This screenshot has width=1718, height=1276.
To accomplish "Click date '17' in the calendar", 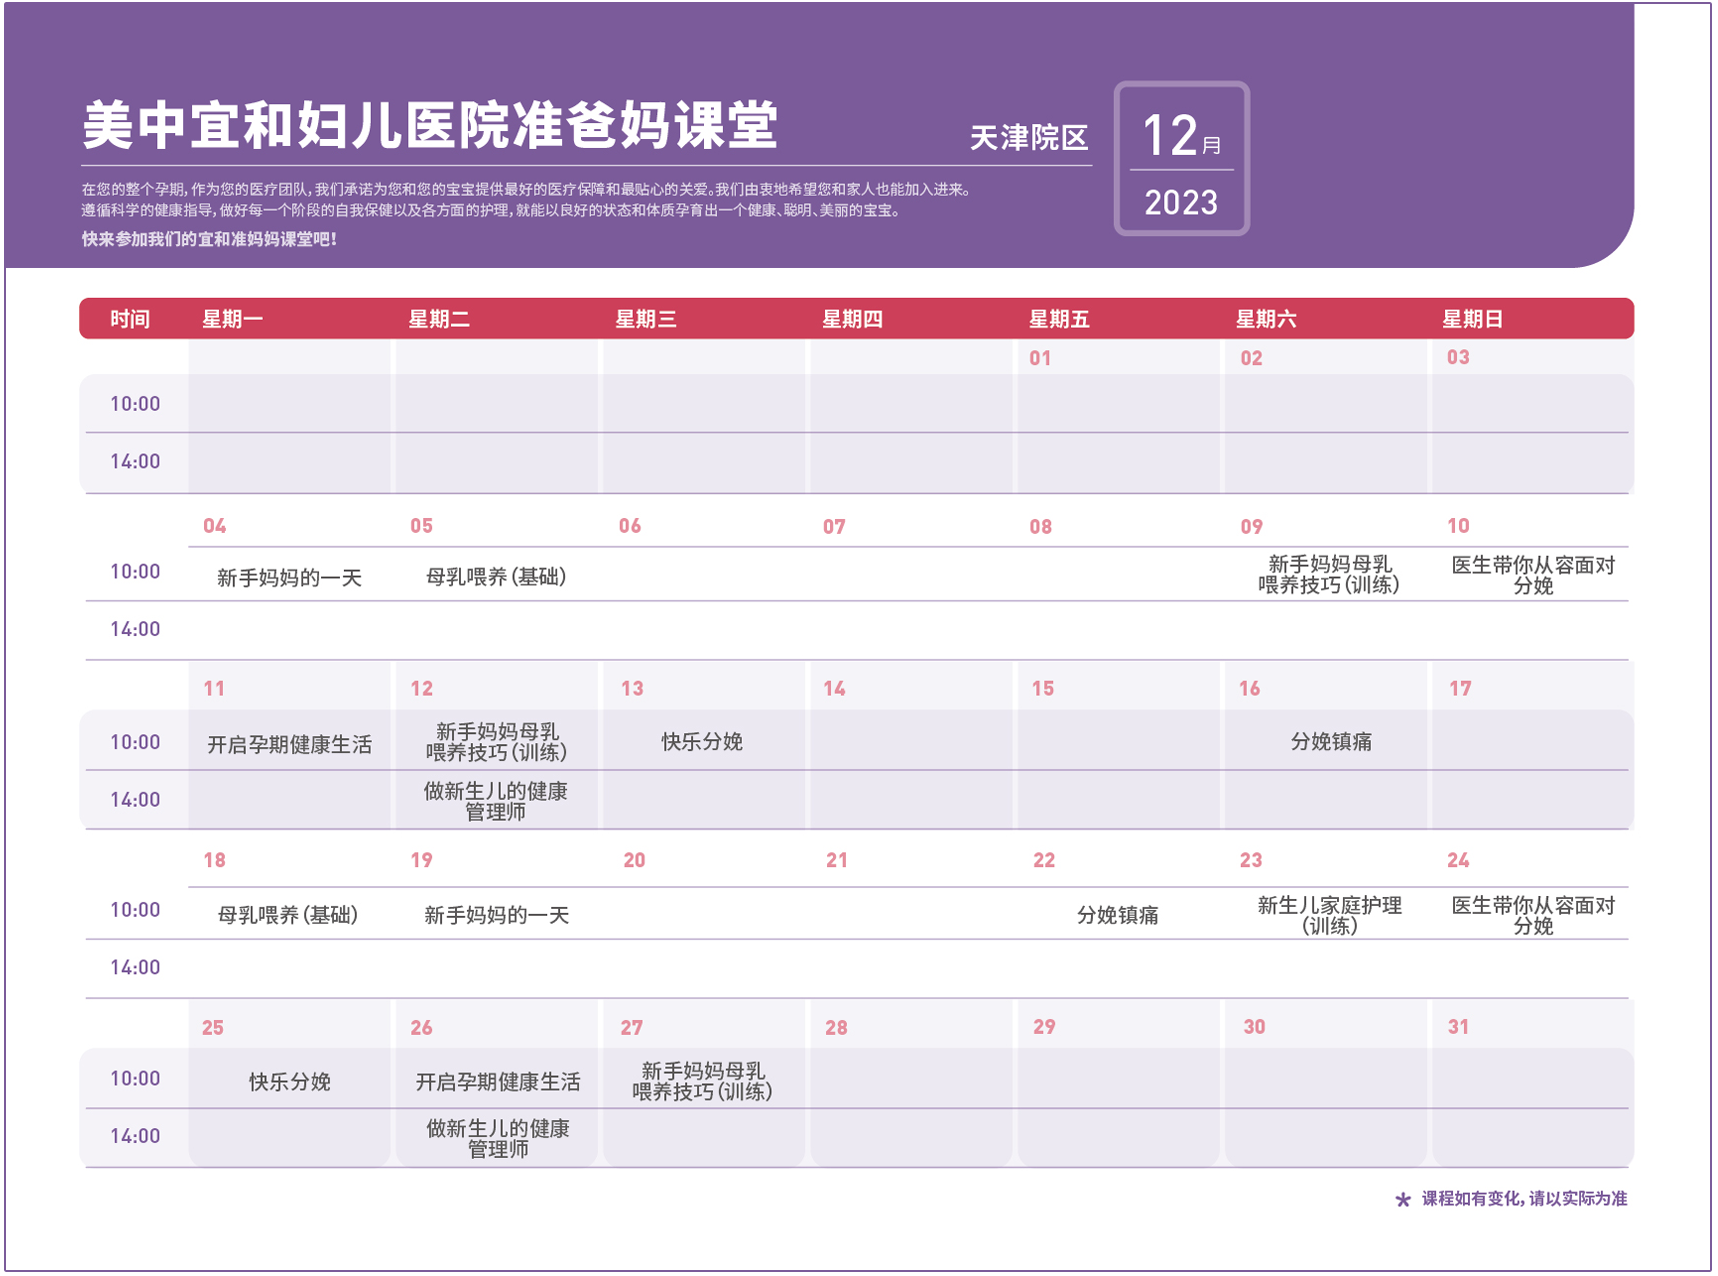I will pos(1461,689).
